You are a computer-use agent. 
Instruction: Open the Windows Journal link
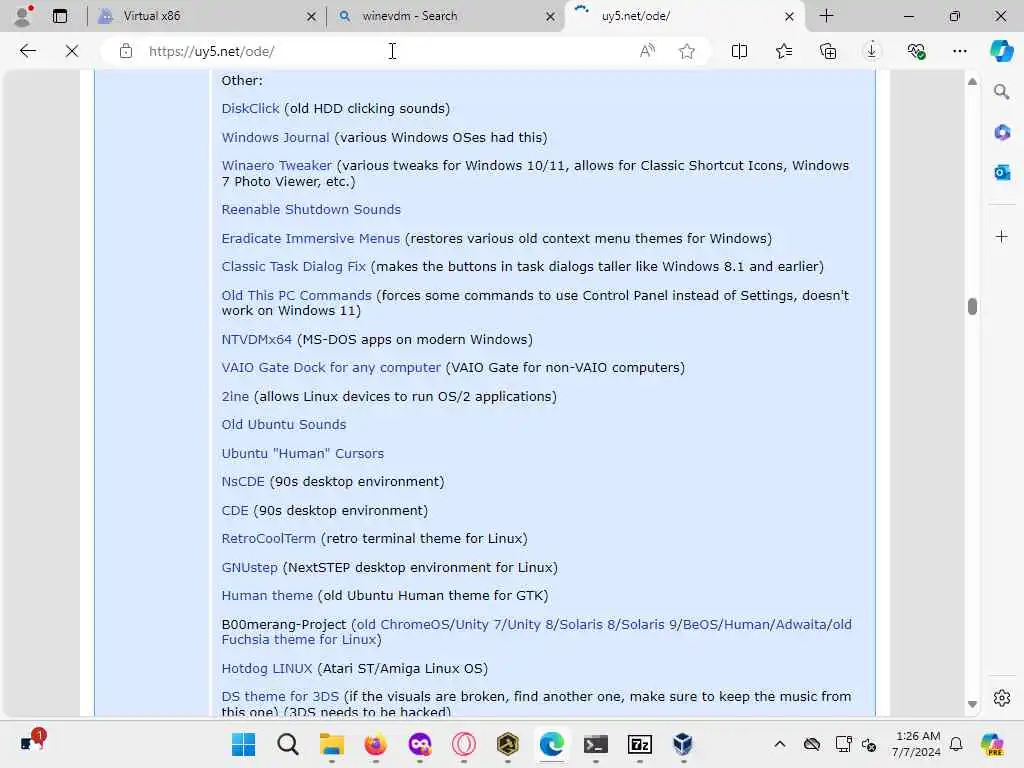tap(275, 137)
